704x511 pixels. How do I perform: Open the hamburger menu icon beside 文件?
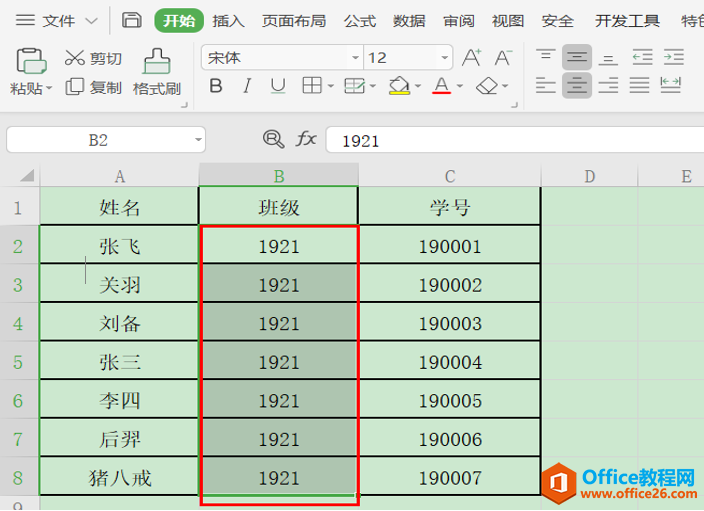(x=25, y=20)
